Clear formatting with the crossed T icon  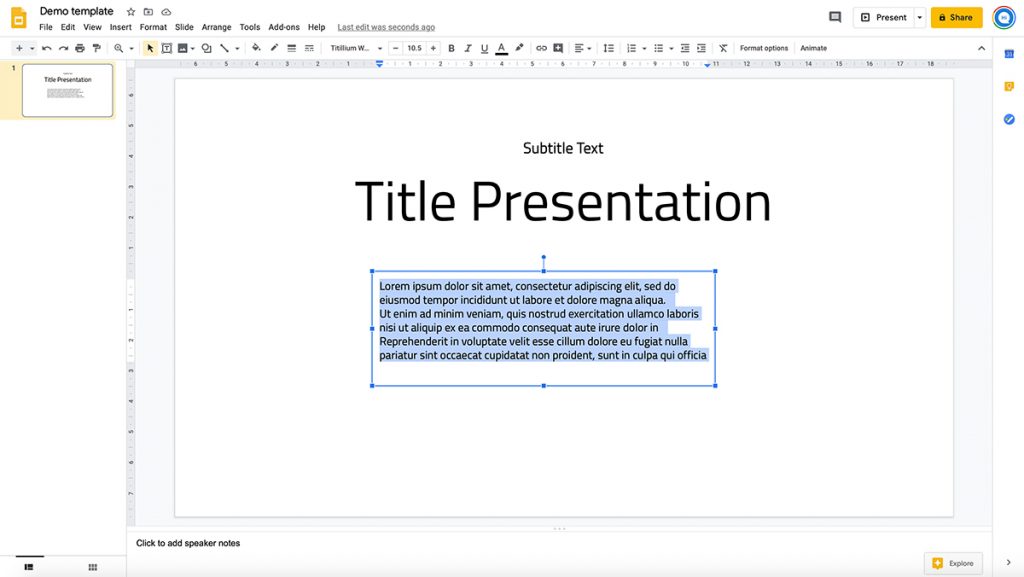click(x=723, y=48)
